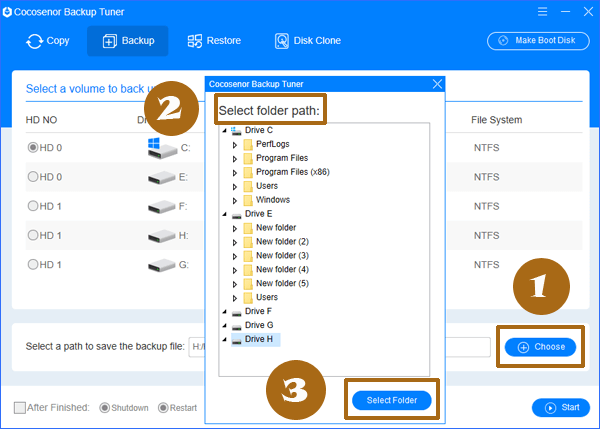Expand the C: Users folder node under Windows

coord(235,187)
